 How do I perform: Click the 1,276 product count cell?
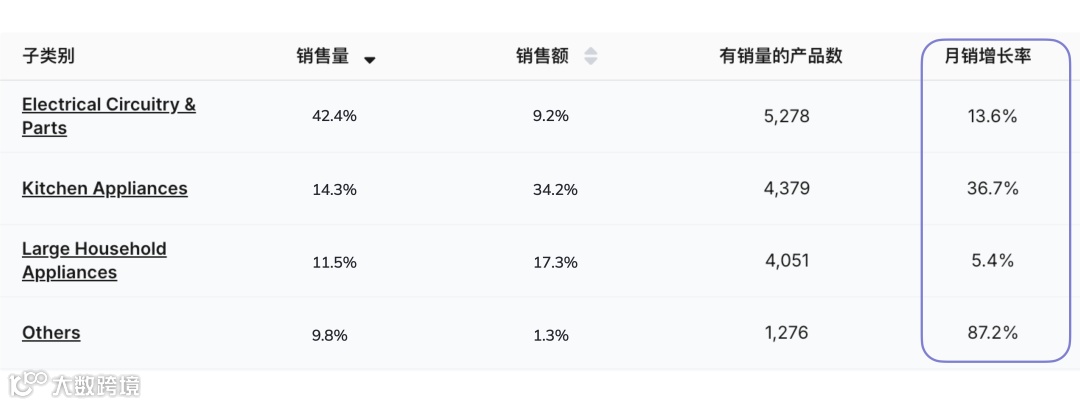click(x=786, y=332)
